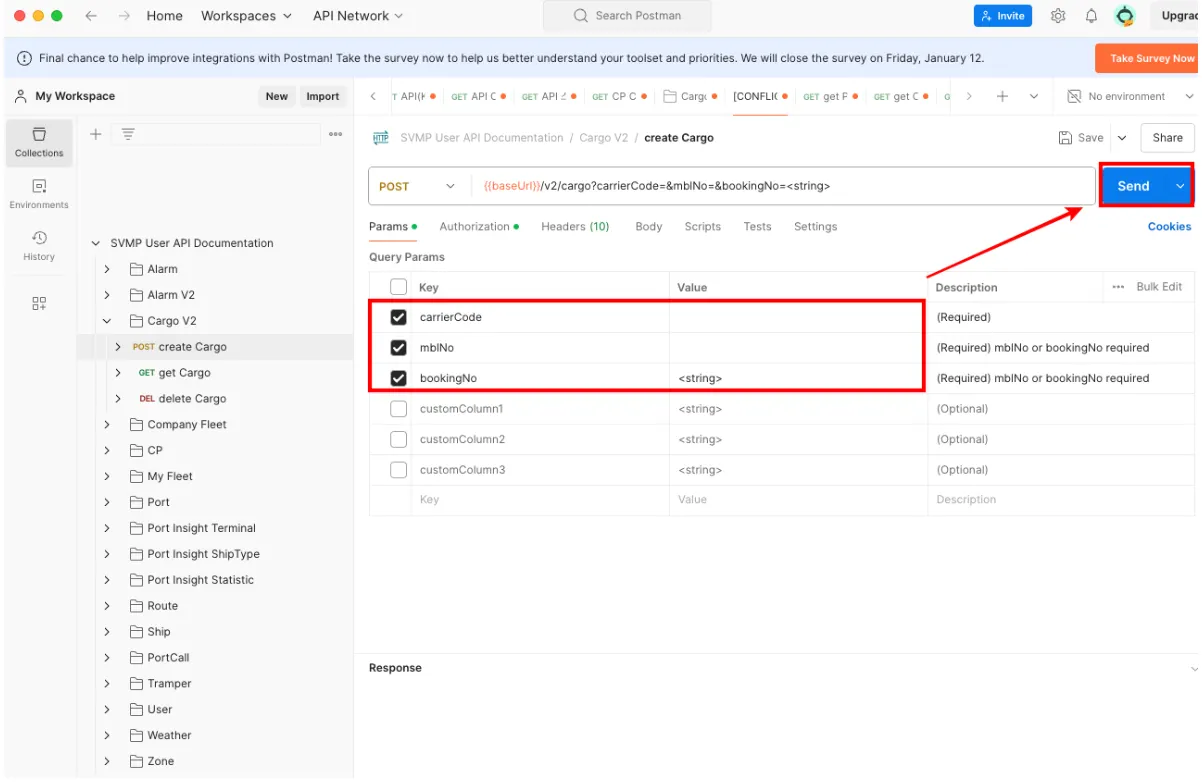Click the Send button
This screenshot has width=1202, height=782.
coord(1132,186)
